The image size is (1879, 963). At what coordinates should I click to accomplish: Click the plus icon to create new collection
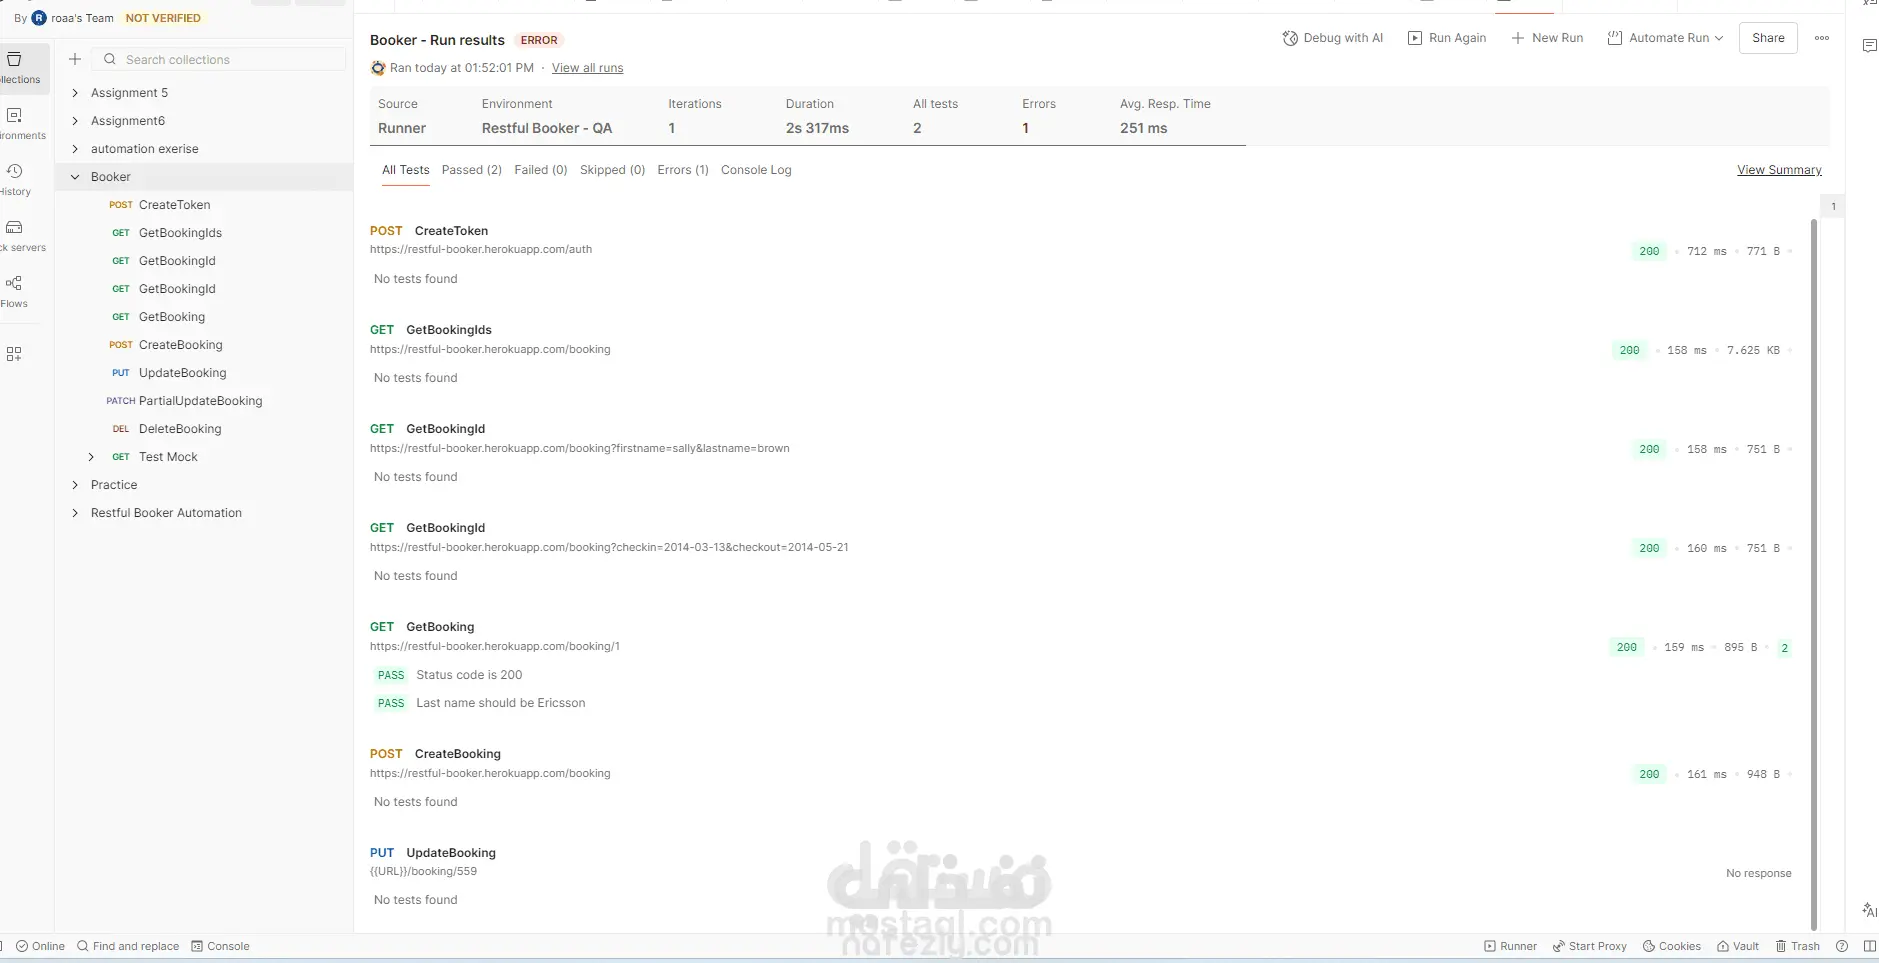click(75, 60)
